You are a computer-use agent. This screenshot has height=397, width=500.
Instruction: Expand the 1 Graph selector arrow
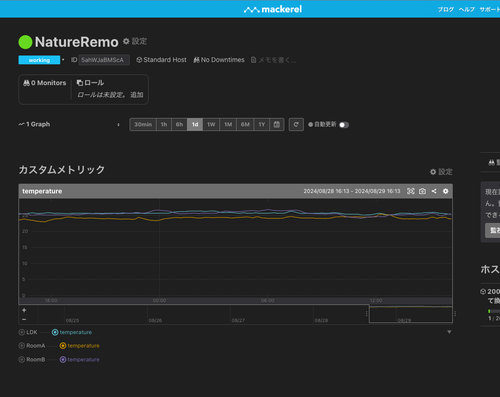(118, 125)
